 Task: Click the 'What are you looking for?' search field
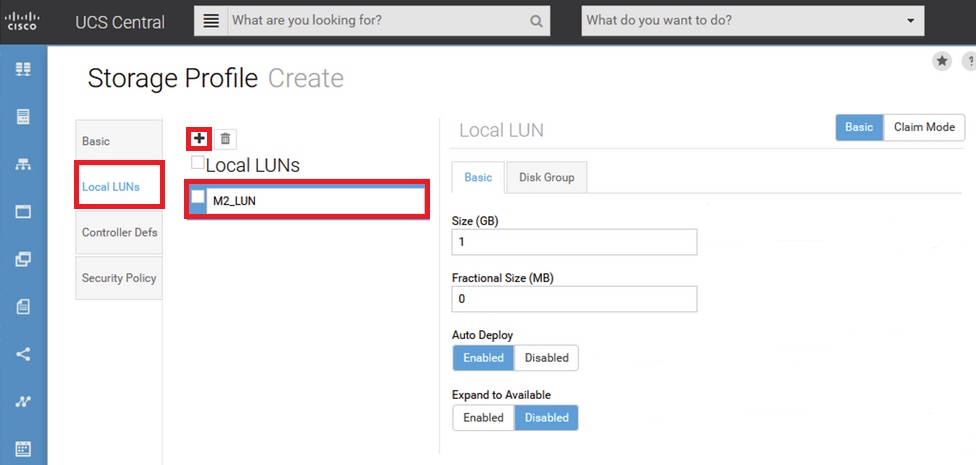pyautogui.click(x=378, y=21)
